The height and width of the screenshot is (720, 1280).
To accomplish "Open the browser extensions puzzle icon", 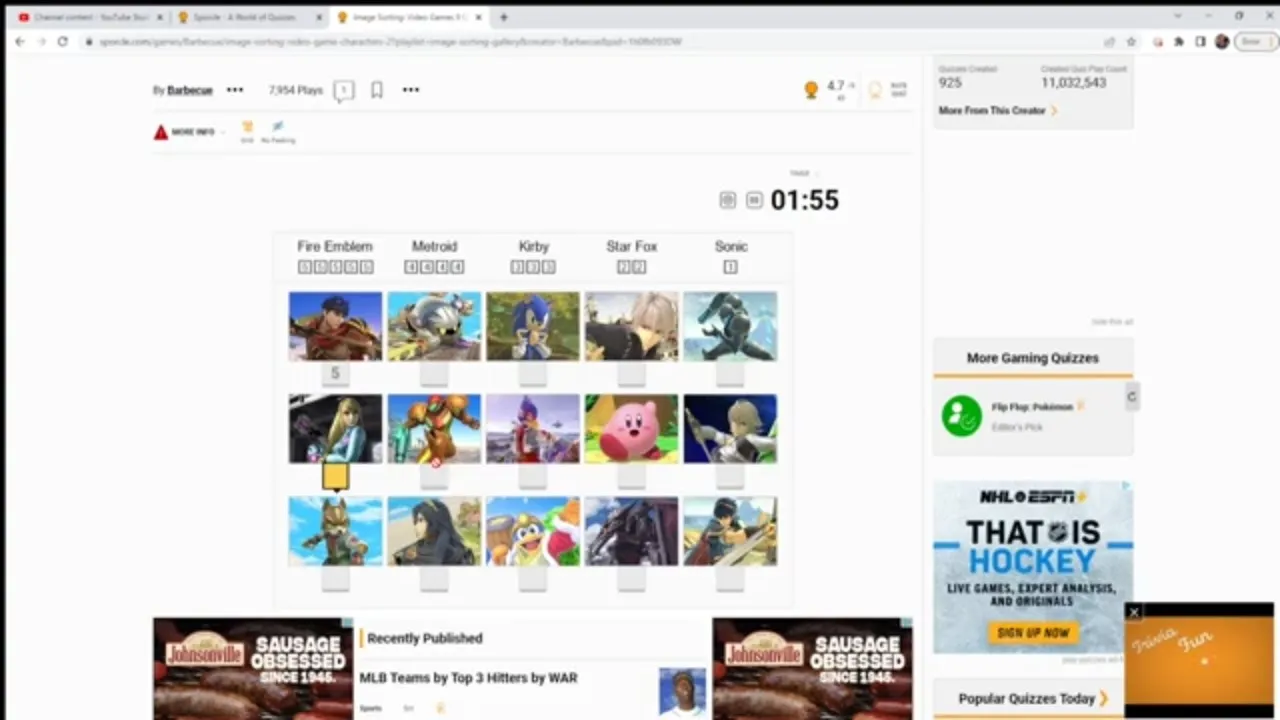I will click(1180, 41).
